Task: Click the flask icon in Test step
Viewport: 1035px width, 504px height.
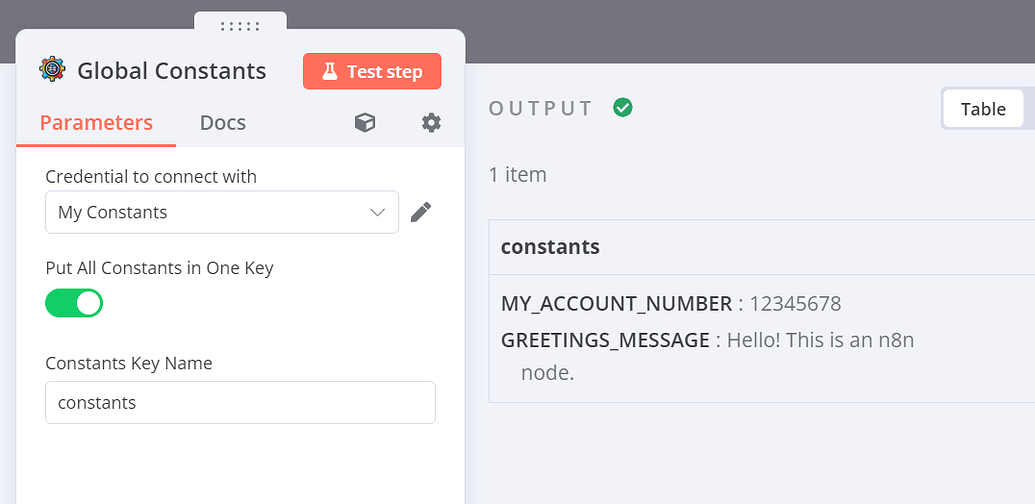Action: click(x=329, y=71)
